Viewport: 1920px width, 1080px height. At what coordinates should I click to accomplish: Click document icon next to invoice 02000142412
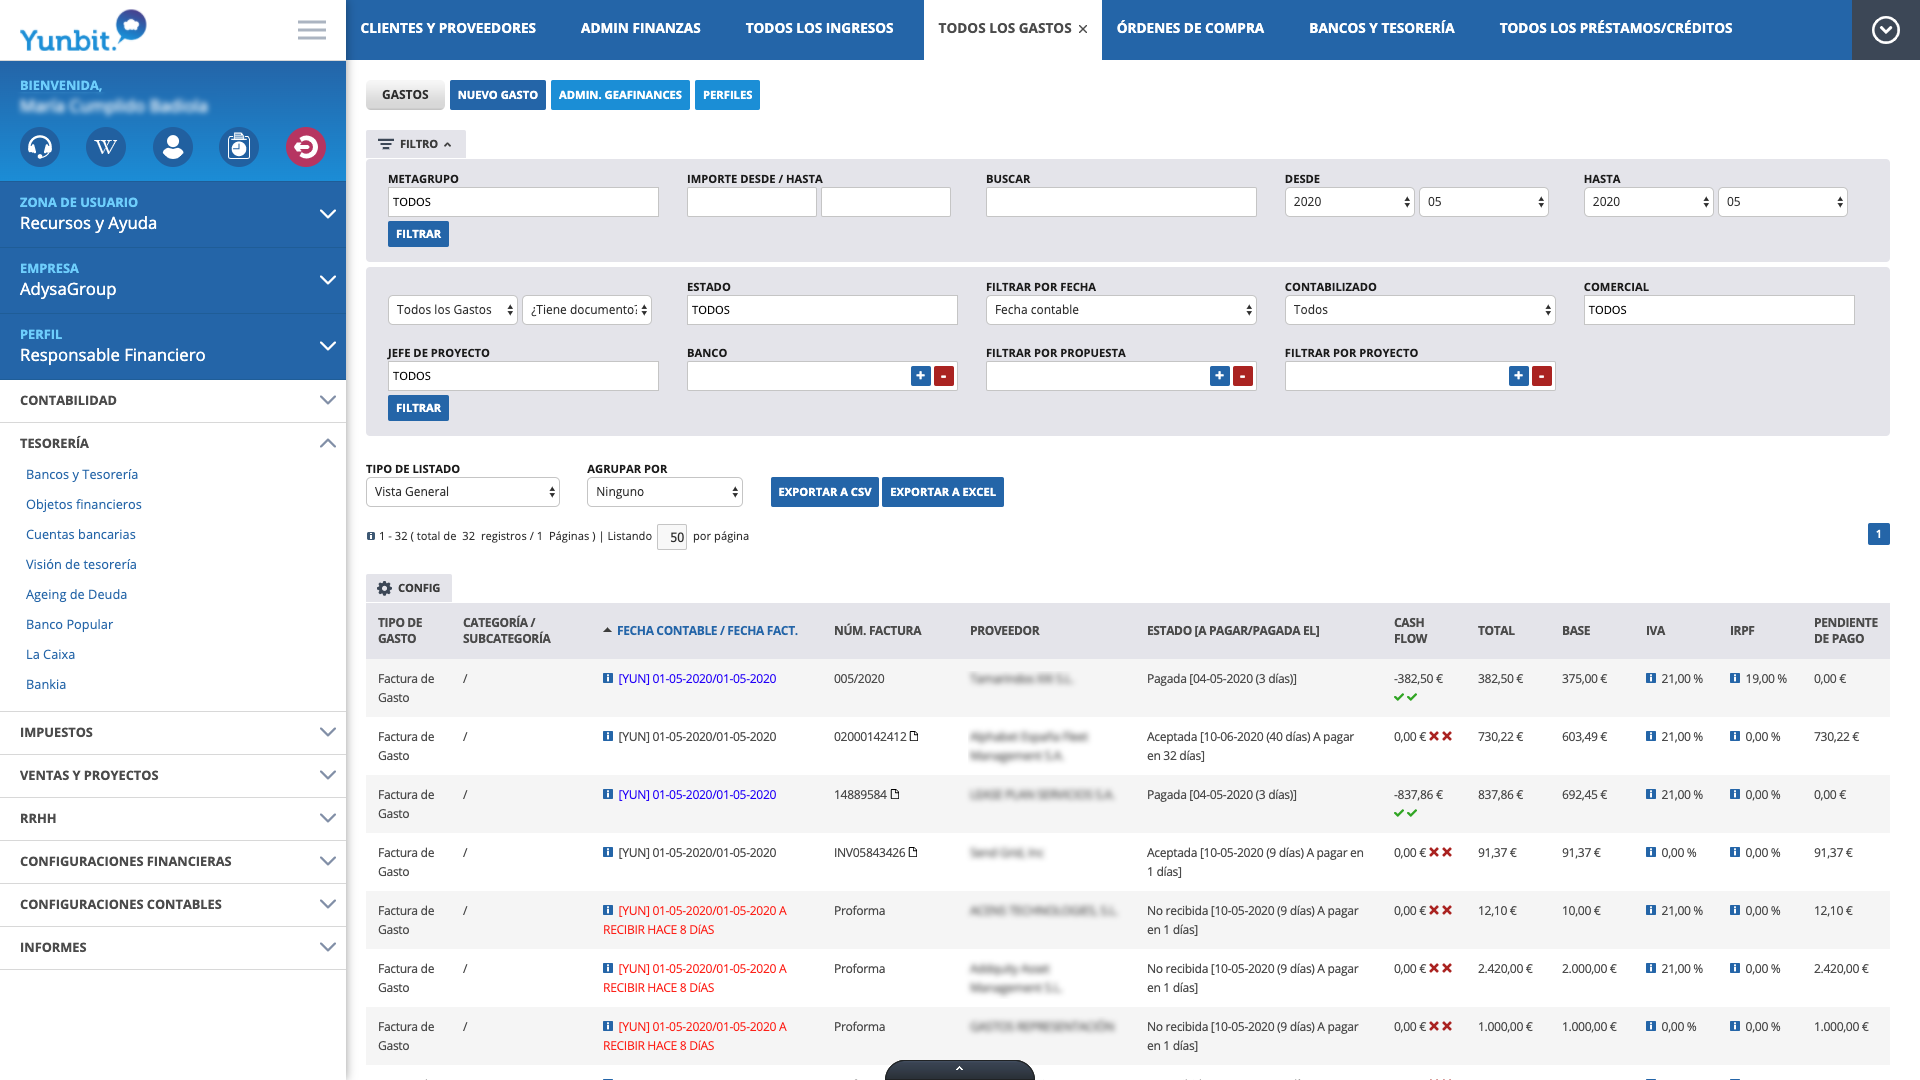(914, 736)
